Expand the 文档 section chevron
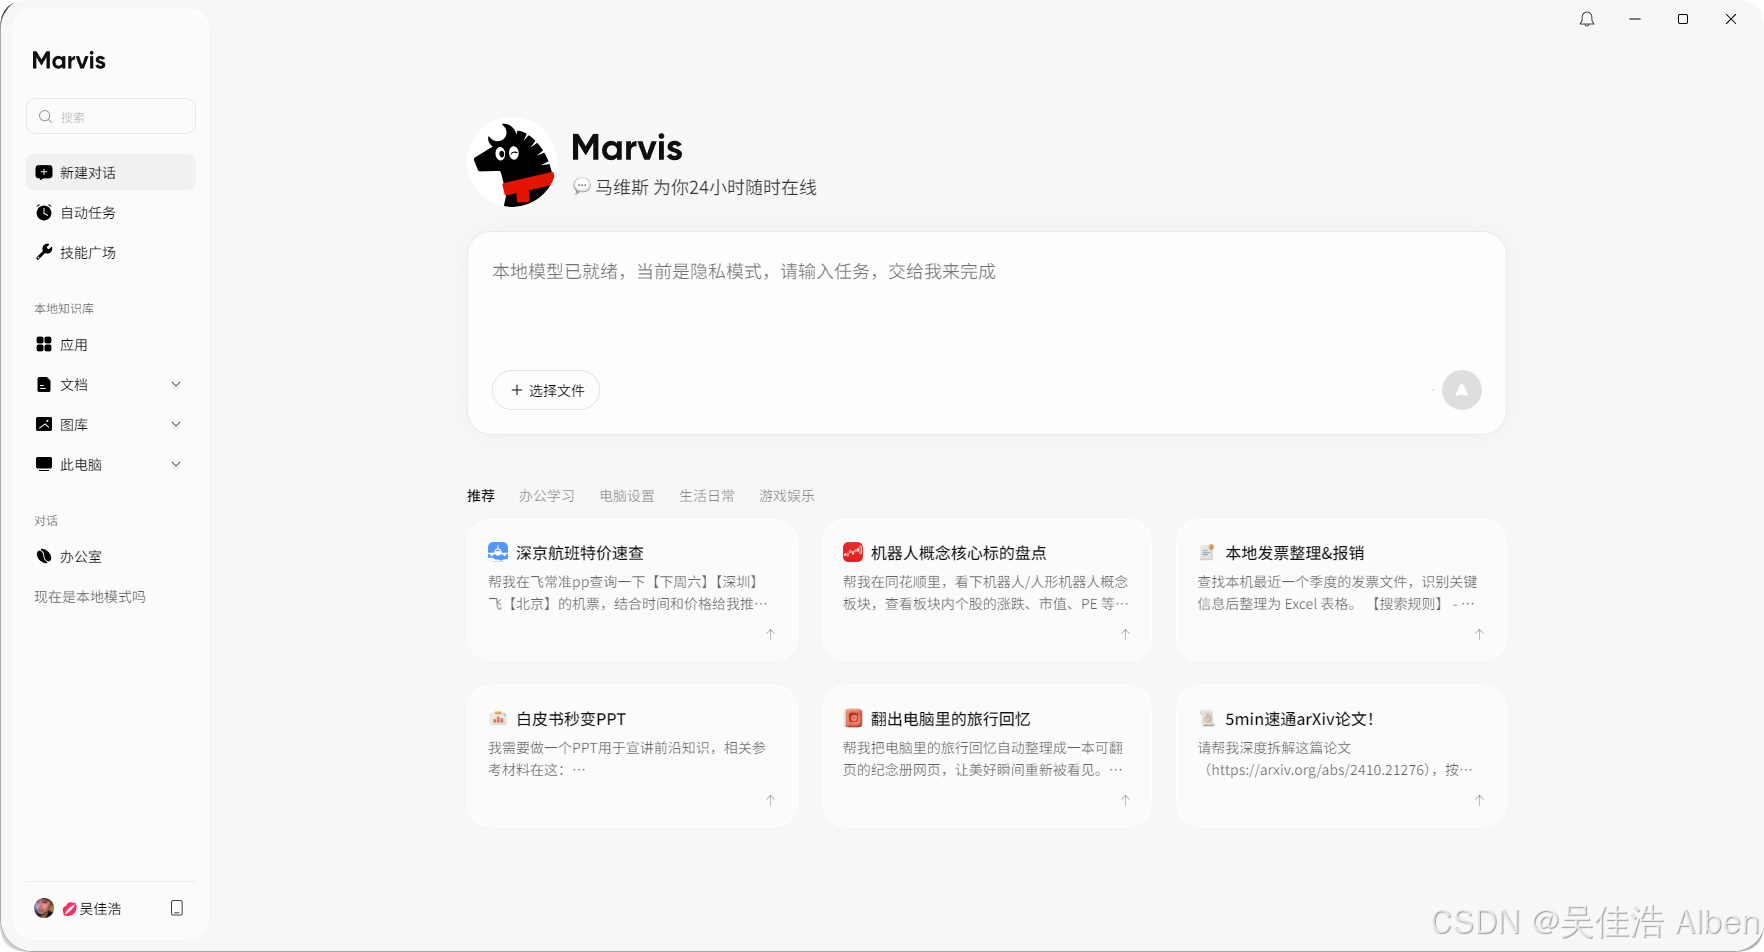 pyautogui.click(x=176, y=384)
